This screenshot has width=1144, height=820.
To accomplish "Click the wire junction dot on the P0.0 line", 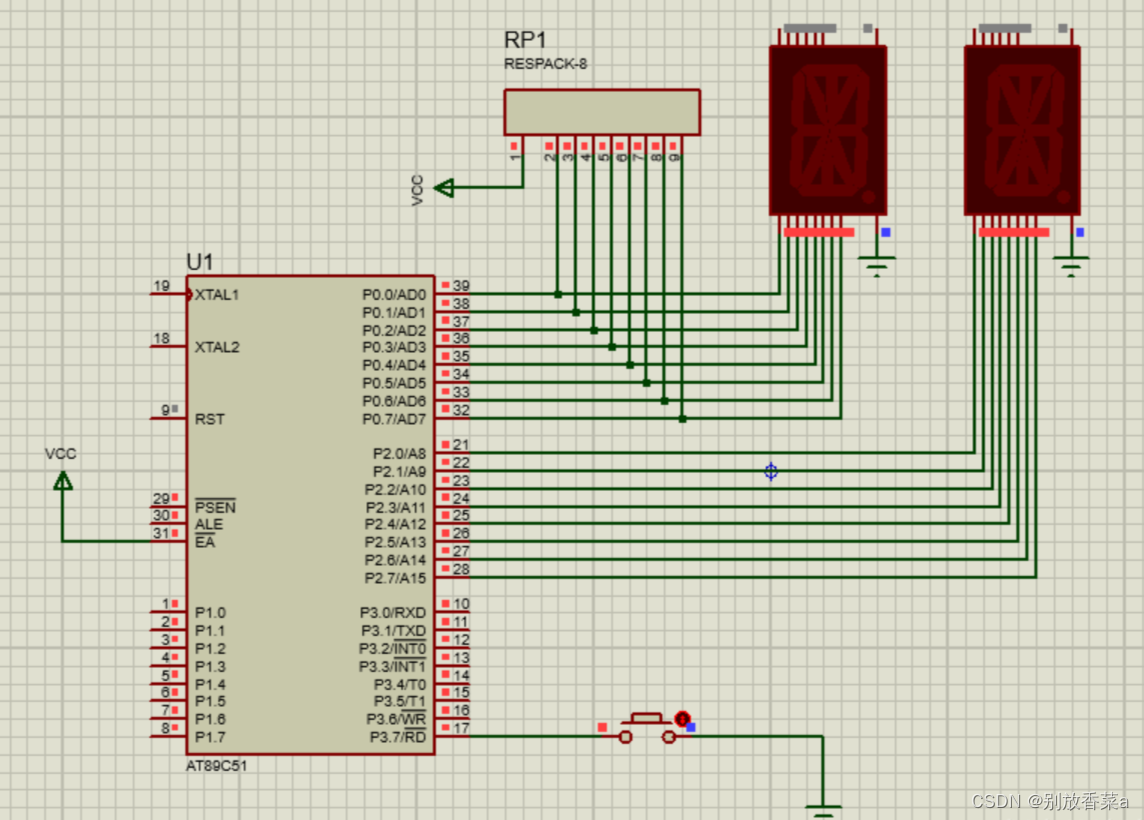I will (558, 295).
